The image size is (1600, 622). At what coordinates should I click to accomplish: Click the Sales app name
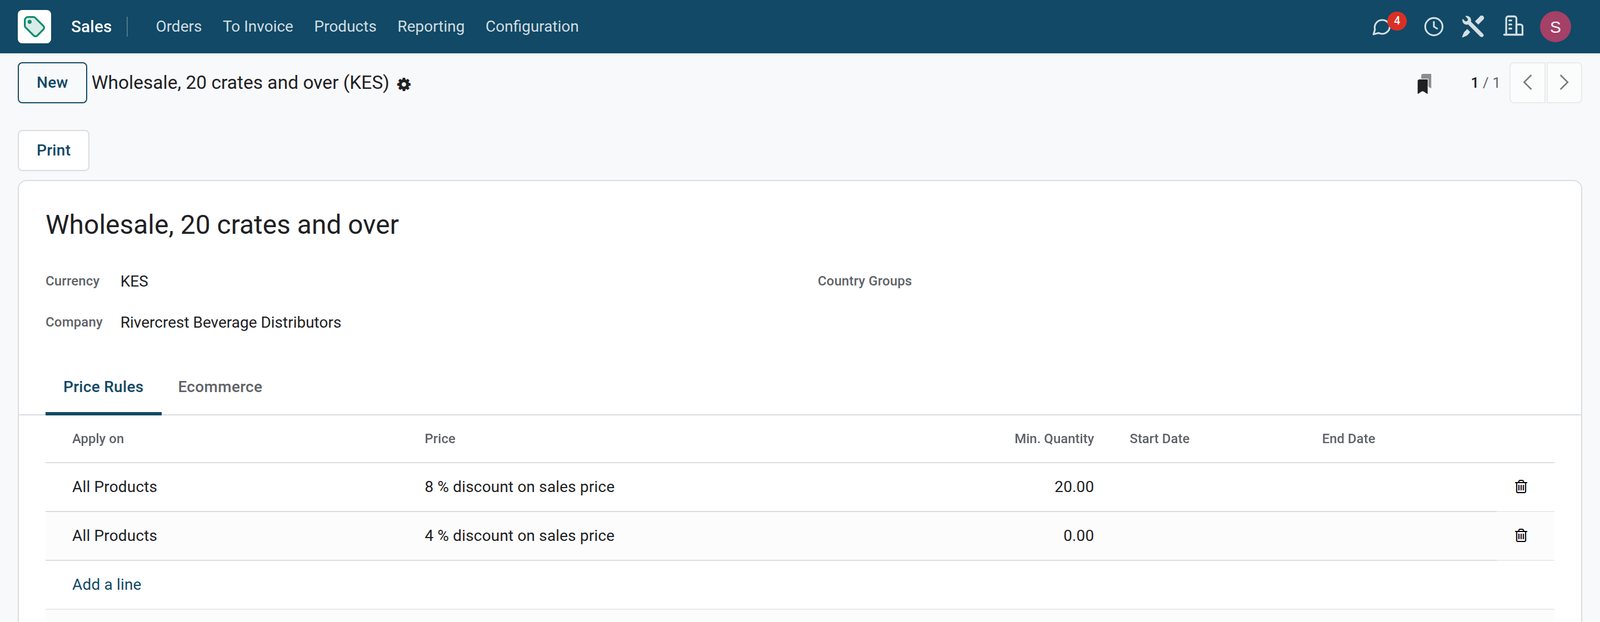(91, 27)
